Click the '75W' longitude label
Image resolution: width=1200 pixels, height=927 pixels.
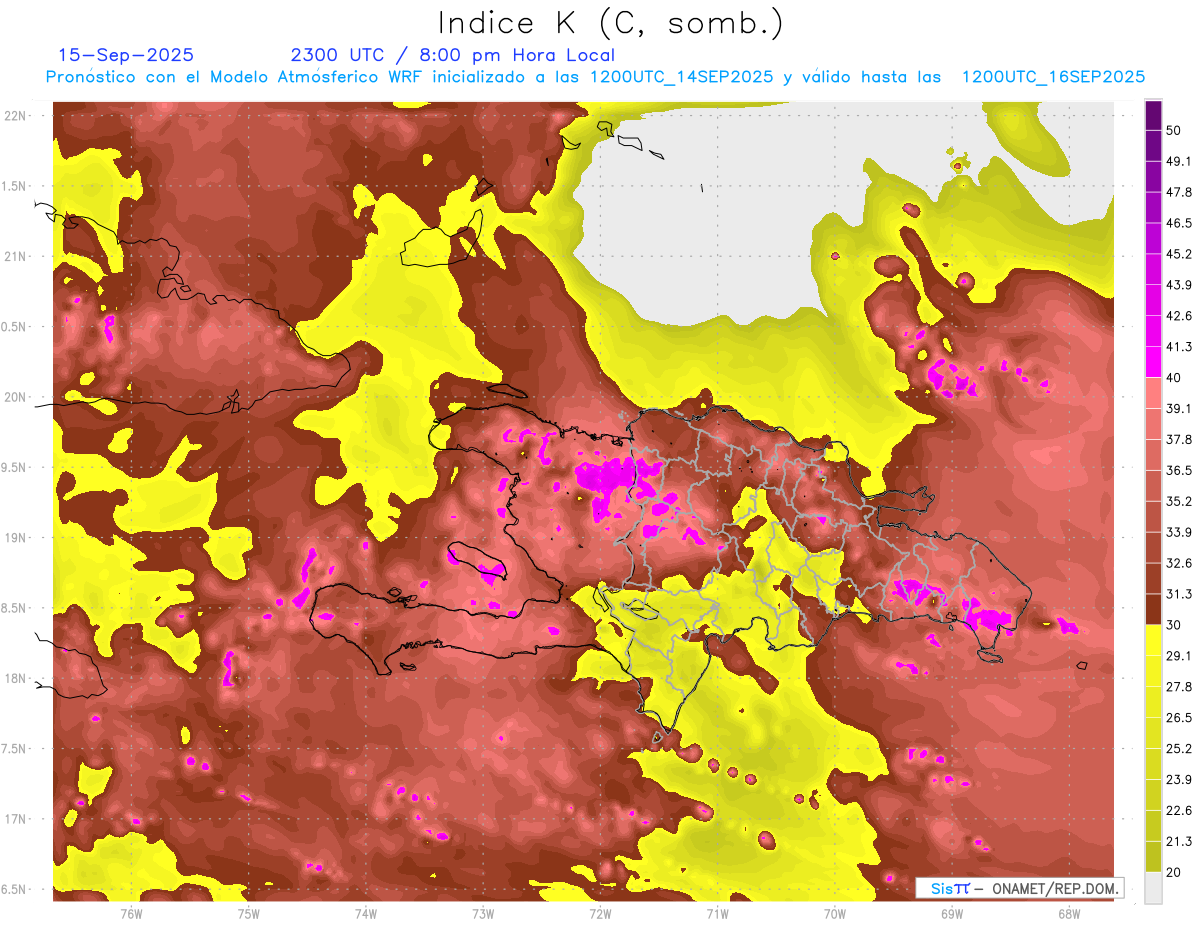click(x=249, y=914)
